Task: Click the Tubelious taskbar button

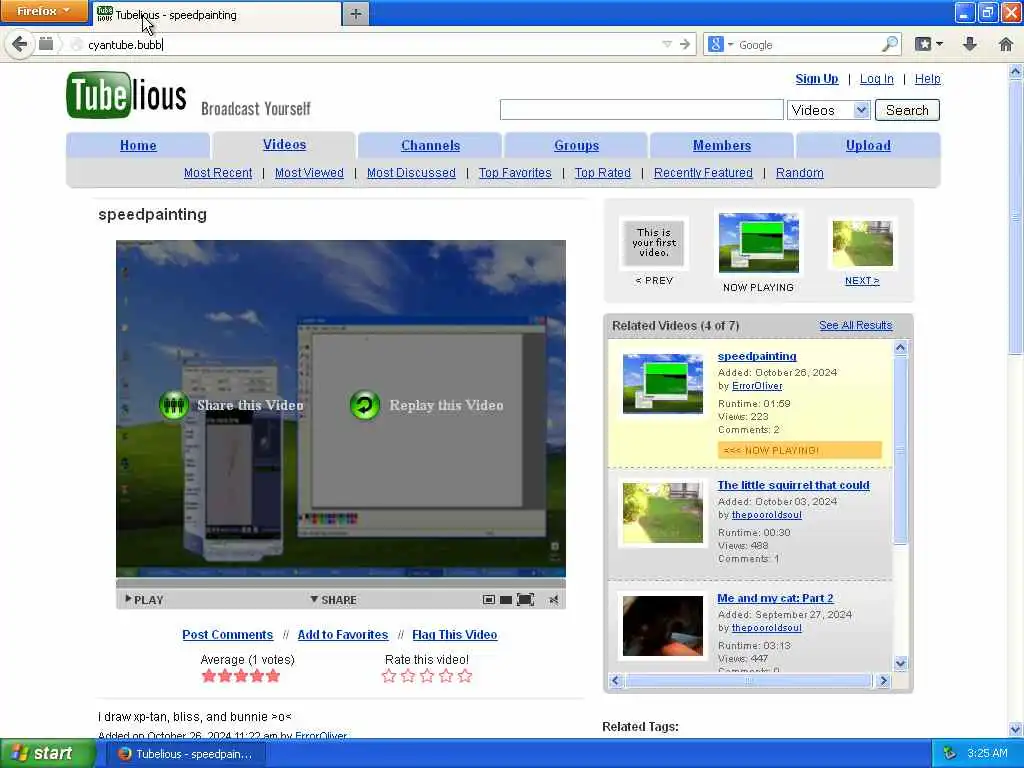Action: pos(185,754)
